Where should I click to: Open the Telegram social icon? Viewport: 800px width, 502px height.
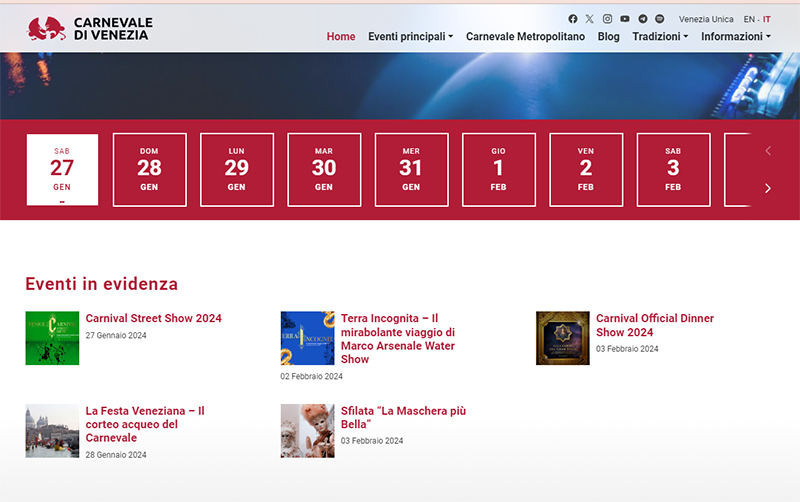click(642, 19)
